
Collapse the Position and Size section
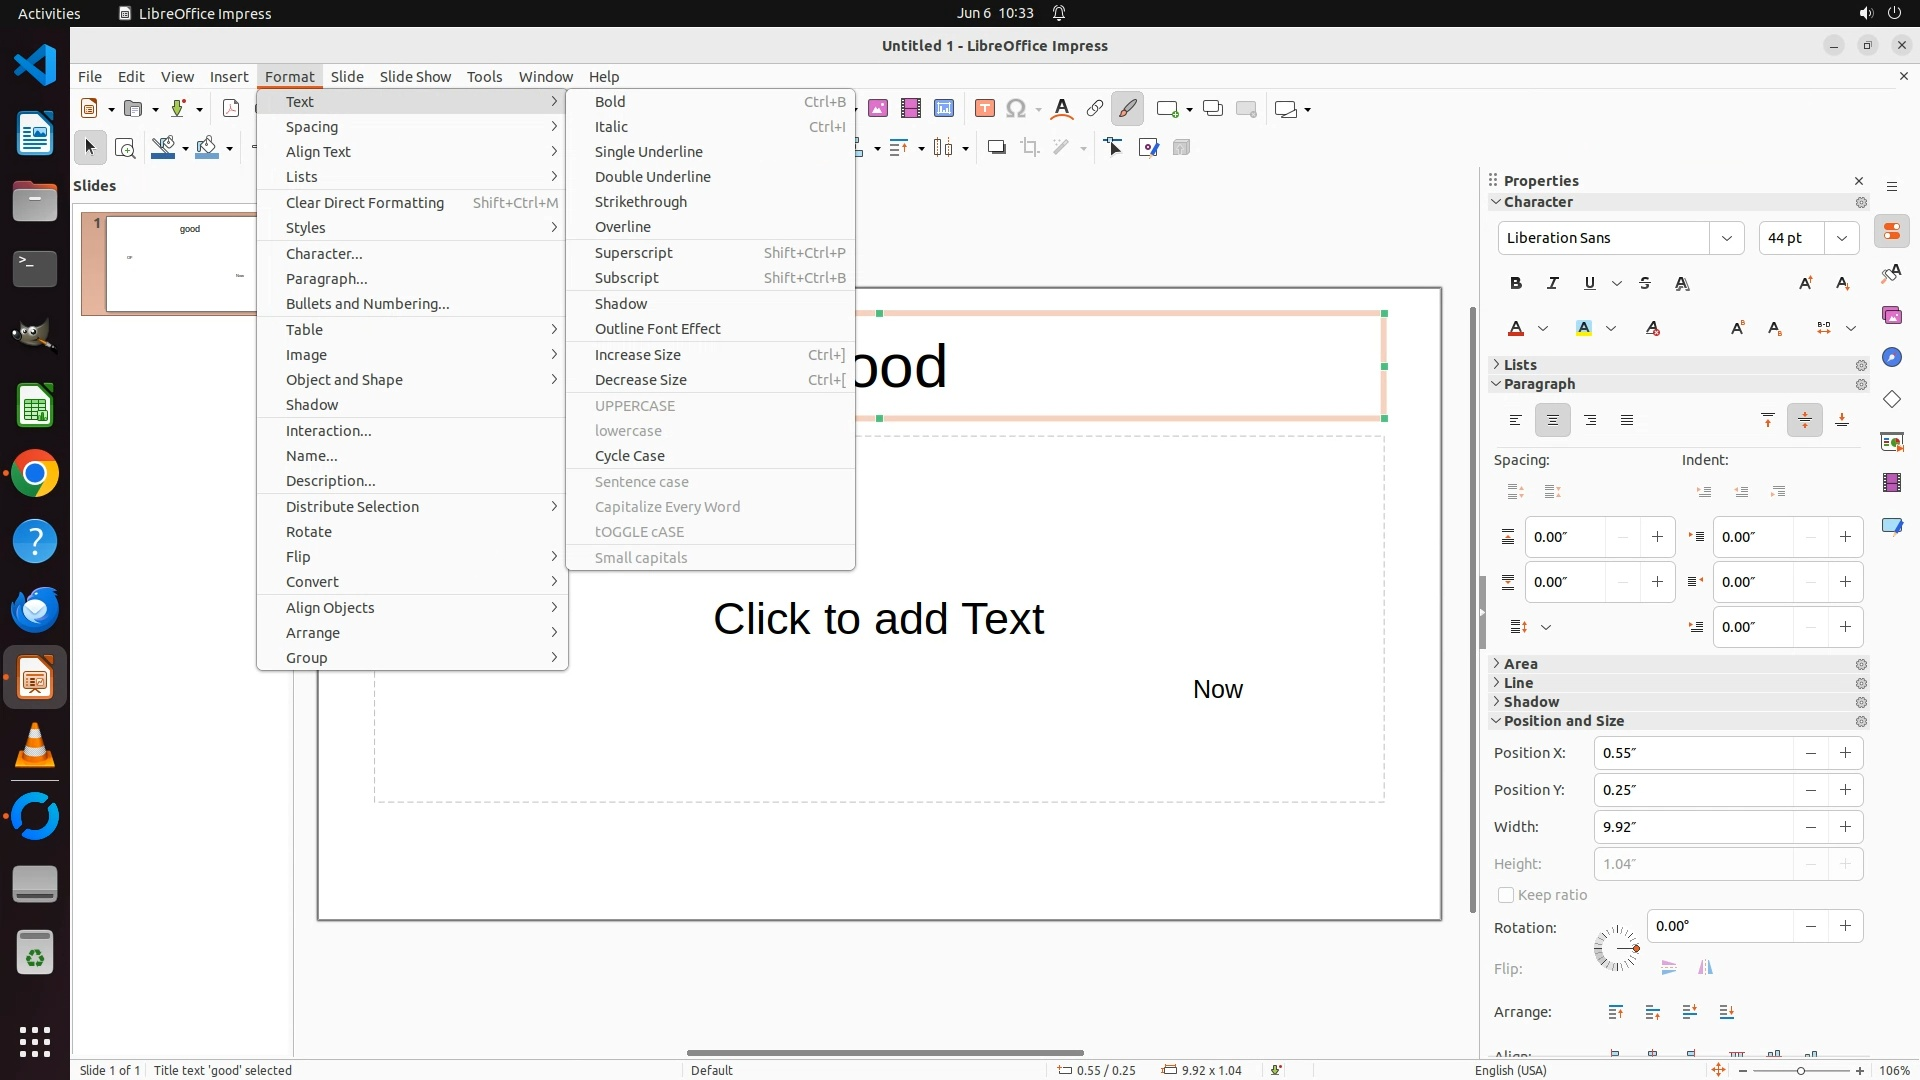point(1563,721)
